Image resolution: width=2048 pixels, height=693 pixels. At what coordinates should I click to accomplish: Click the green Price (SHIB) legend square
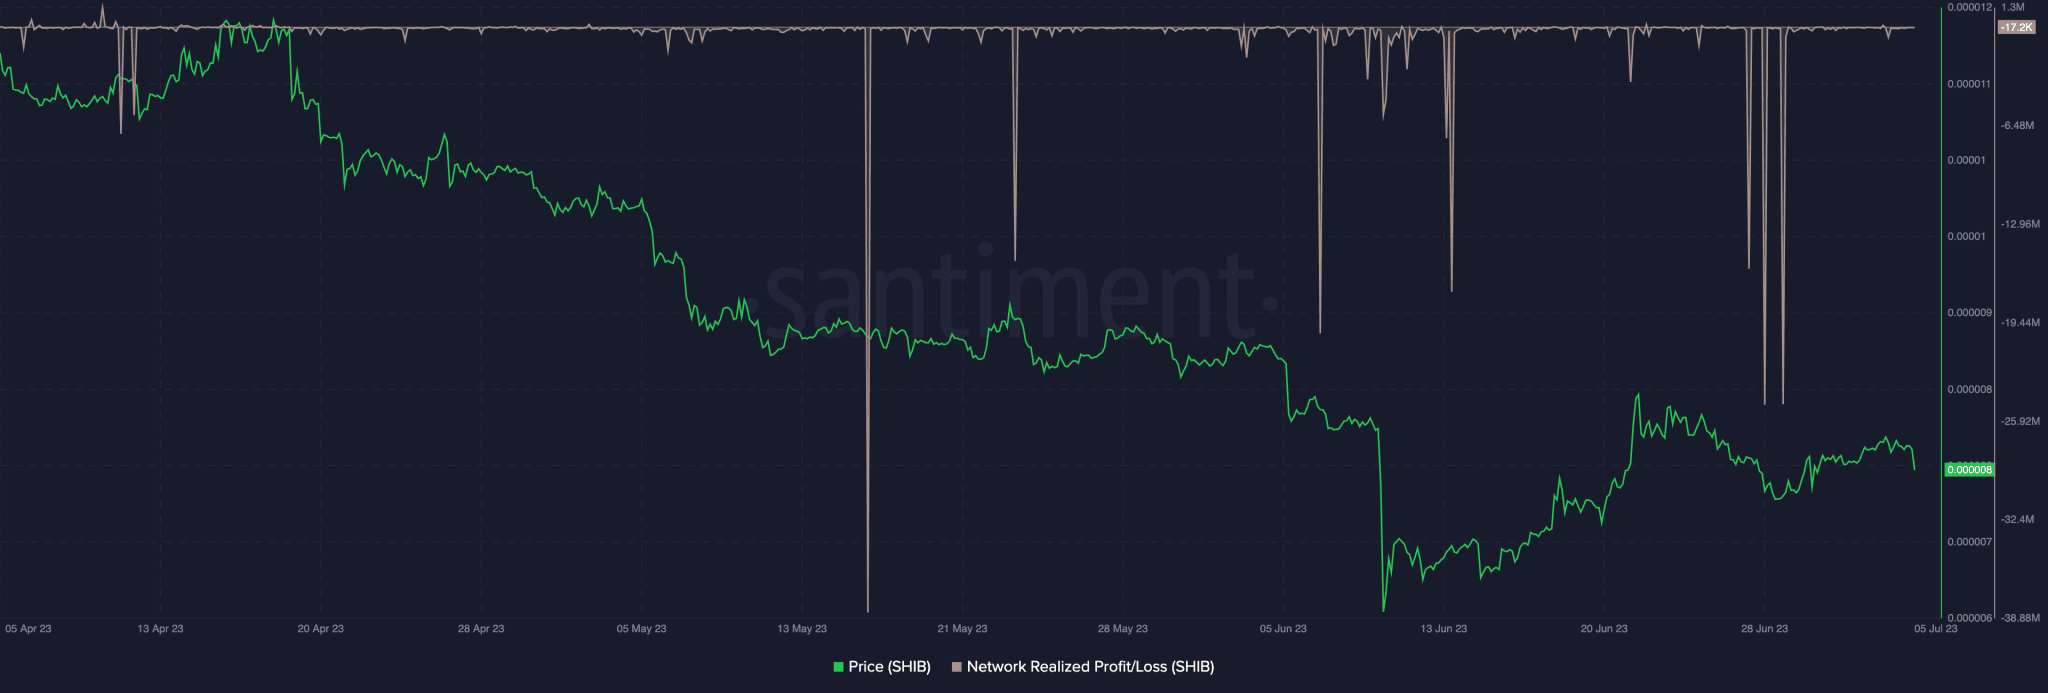click(838, 667)
